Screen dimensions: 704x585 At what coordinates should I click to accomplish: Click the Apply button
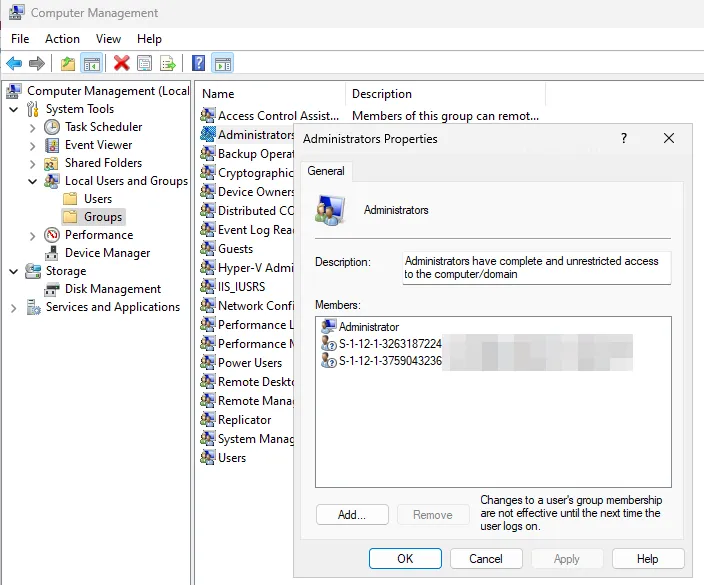click(567, 559)
